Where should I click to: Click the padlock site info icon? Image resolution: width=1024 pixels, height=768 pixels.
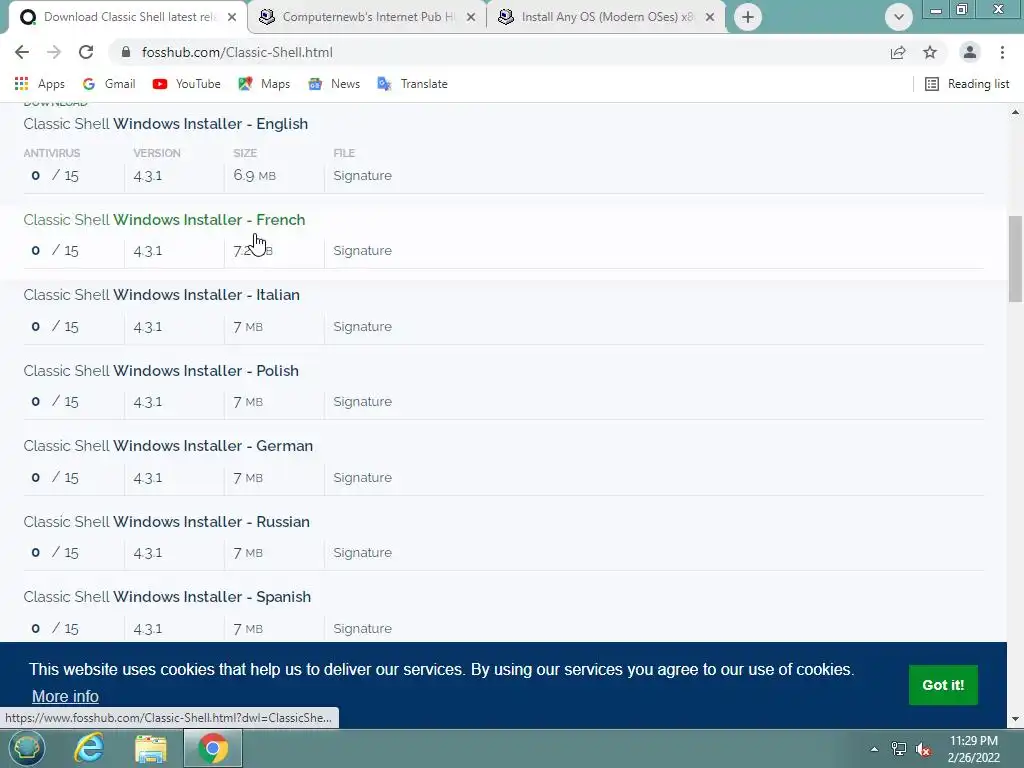click(x=126, y=52)
